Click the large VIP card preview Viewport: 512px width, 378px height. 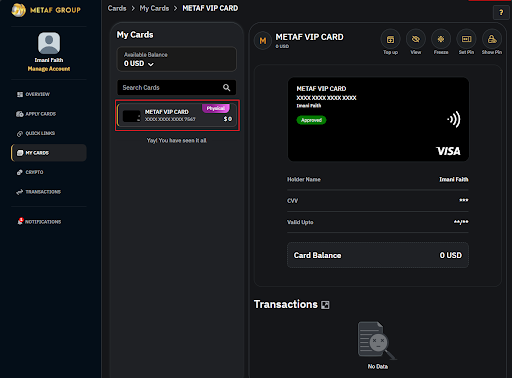pyautogui.click(x=378, y=119)
